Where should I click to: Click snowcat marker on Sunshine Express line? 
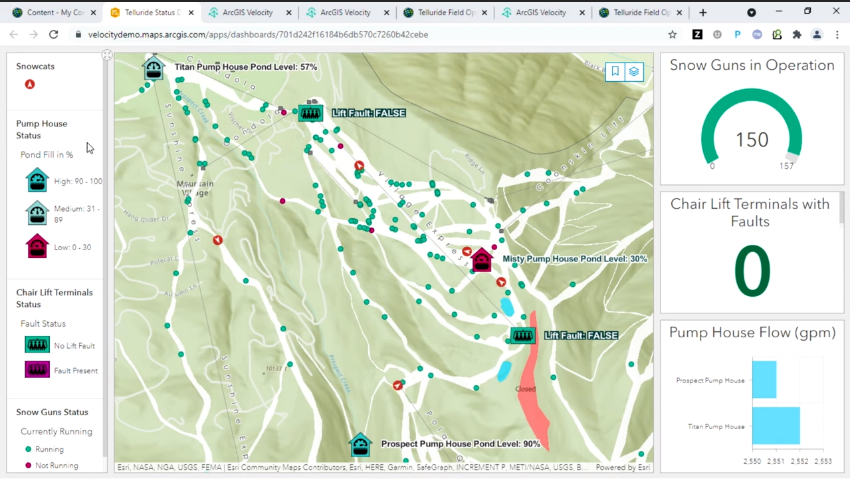(217, 240)
